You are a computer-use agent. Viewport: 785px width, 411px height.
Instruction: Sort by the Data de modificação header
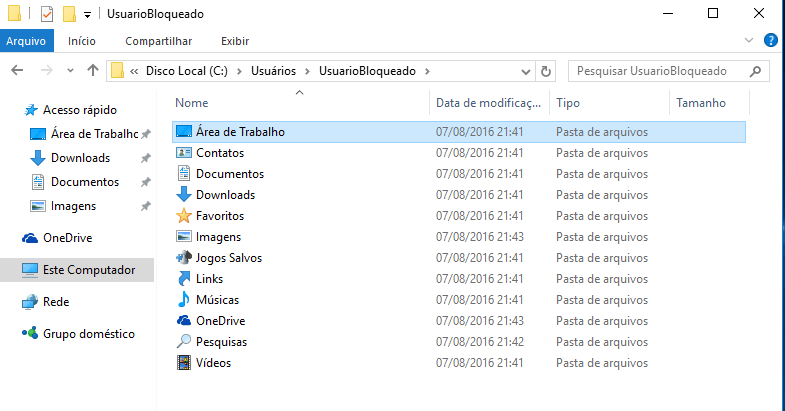(489, 103)
